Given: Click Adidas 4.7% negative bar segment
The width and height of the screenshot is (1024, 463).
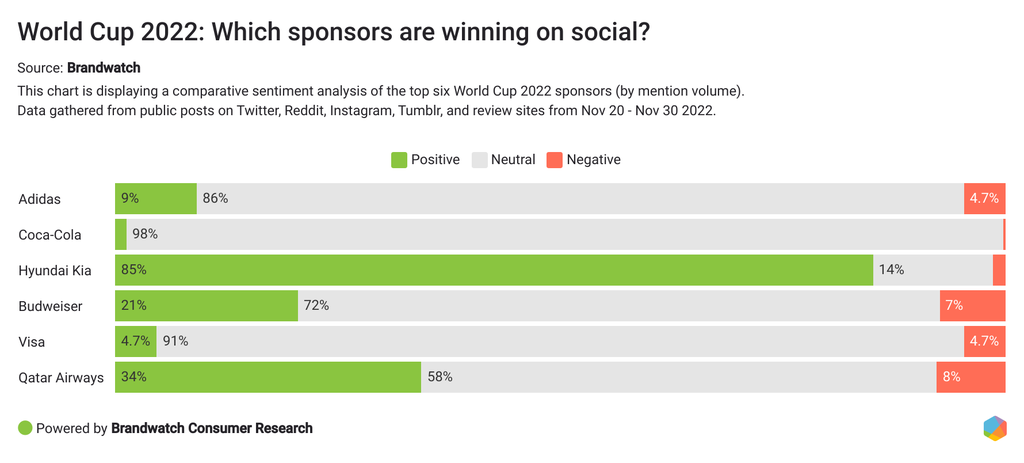Looking at the screenshot, I should (x=984, y=199).
